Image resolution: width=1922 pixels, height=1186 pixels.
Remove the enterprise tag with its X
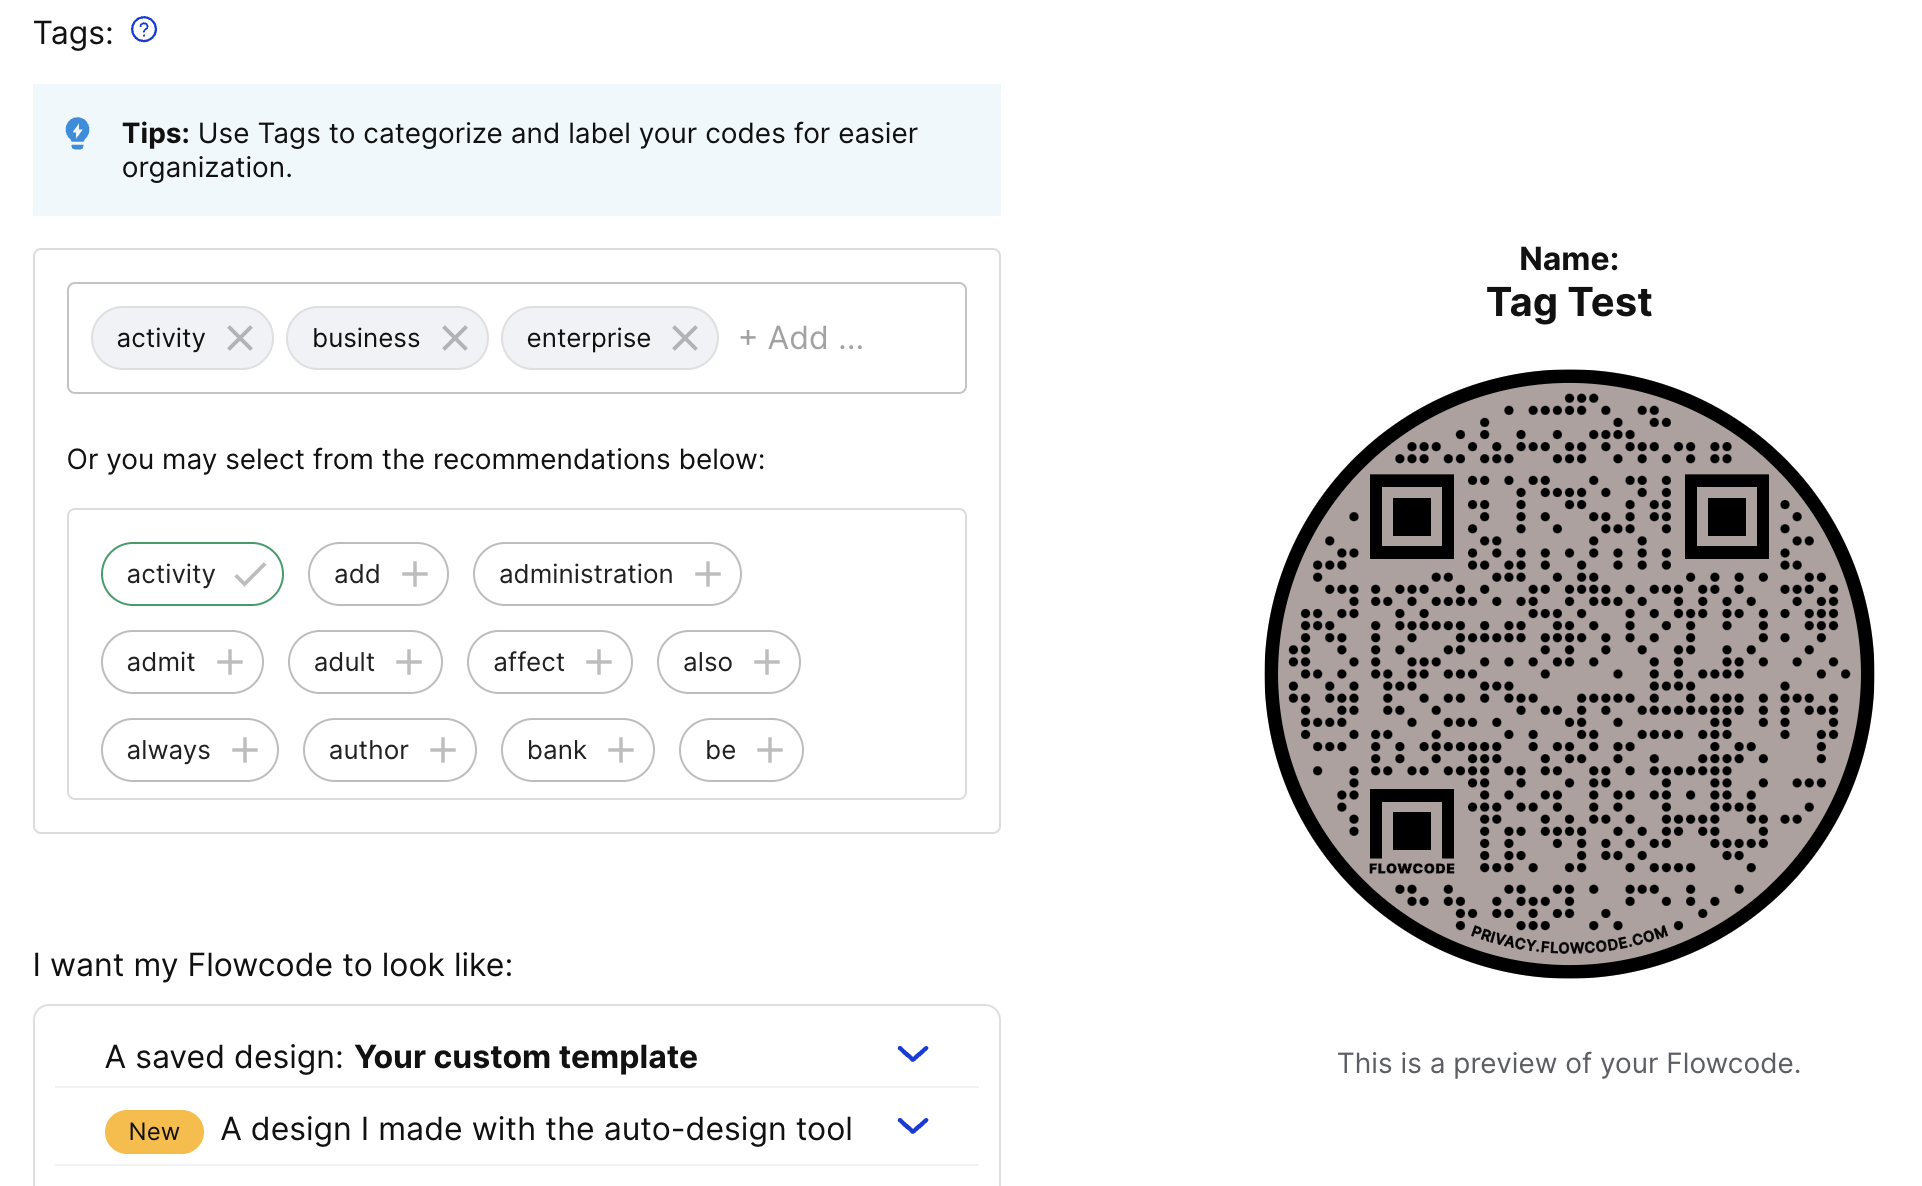[x=685, y=338]
